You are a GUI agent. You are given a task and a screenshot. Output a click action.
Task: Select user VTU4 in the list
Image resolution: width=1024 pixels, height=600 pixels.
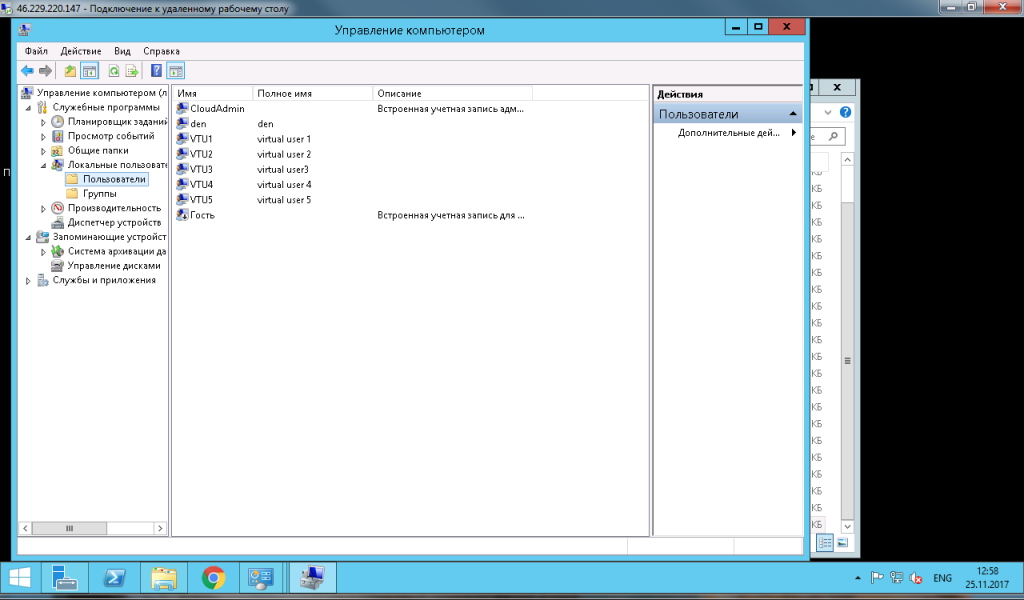[195, 184]
